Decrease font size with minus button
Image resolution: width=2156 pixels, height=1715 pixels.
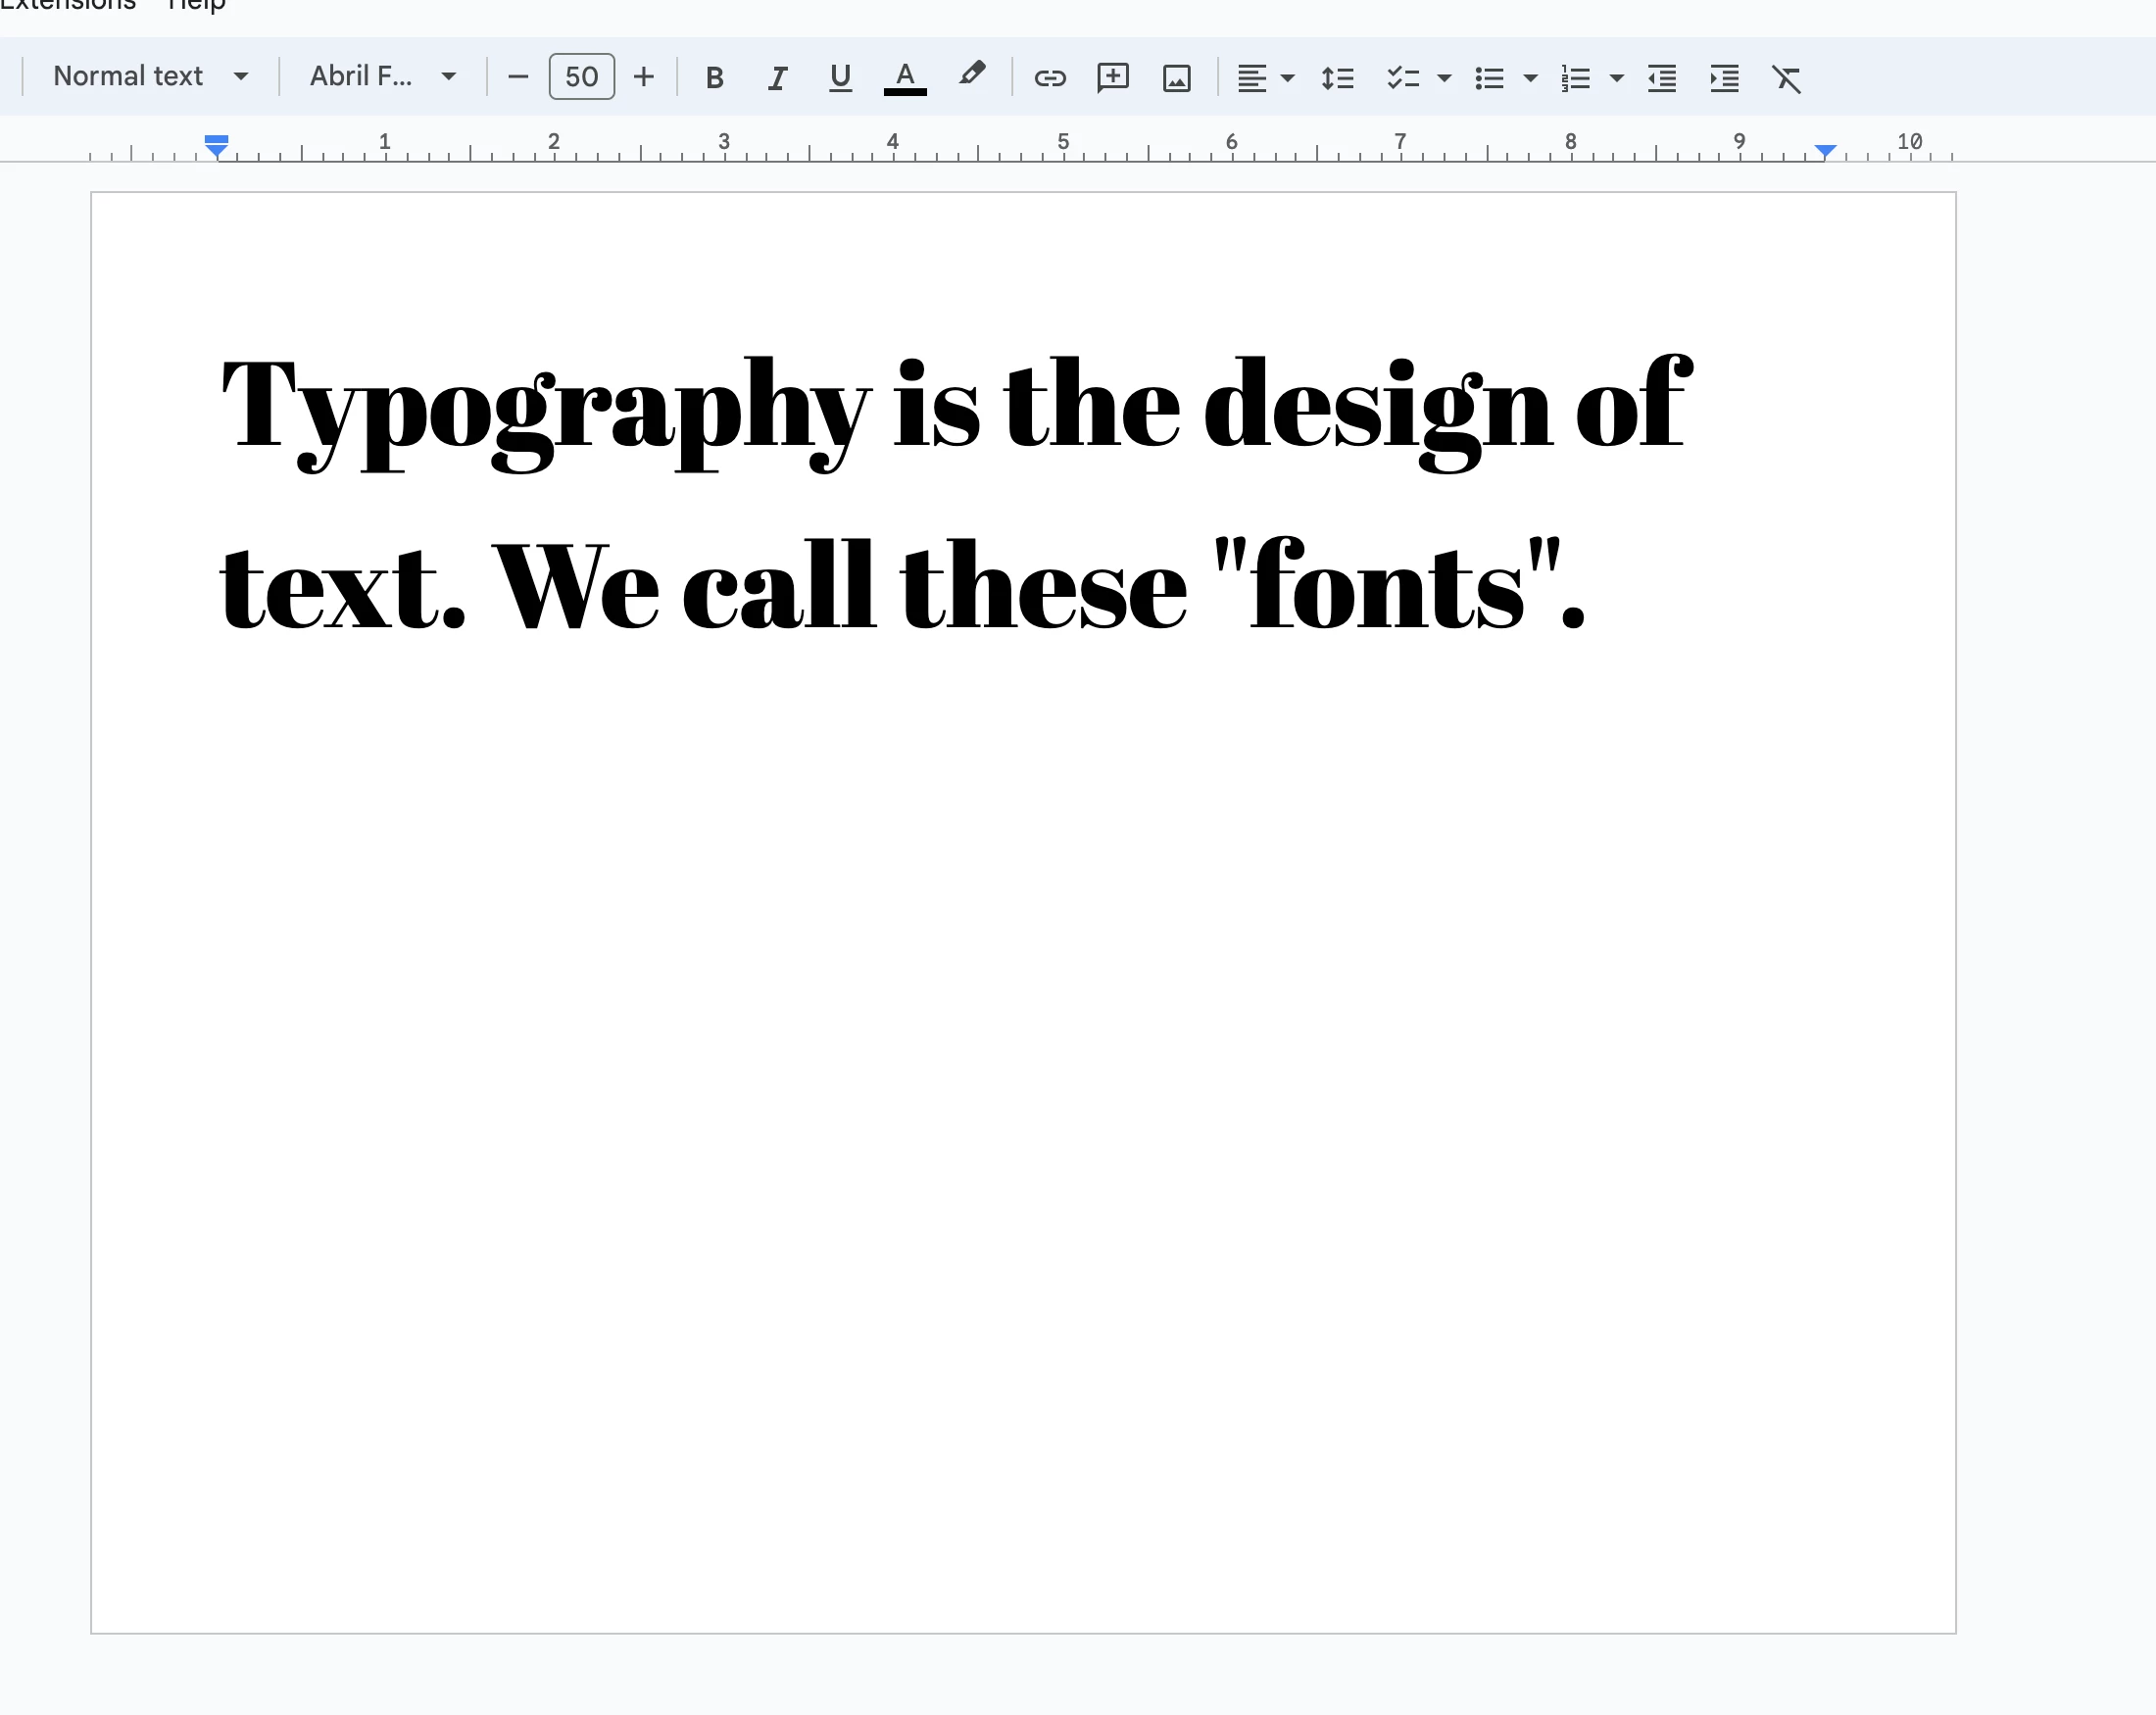click(x=518, y=77)
